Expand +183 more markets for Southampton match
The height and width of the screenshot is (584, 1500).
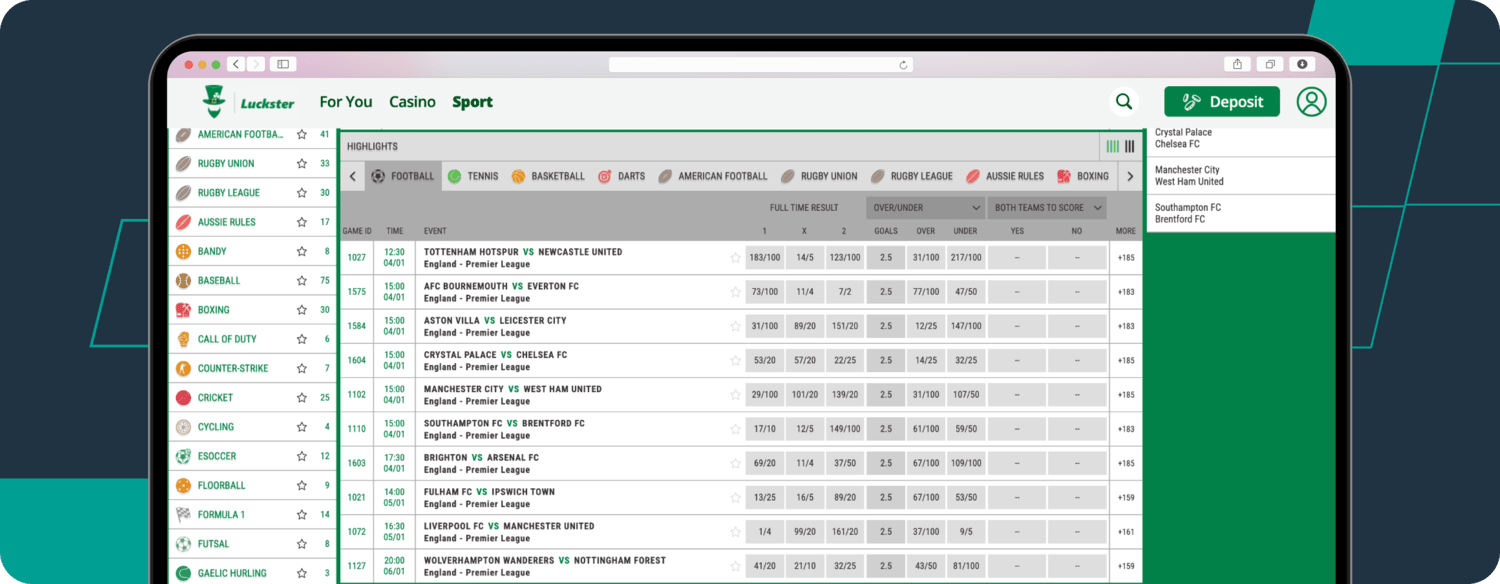point(1126,429)
